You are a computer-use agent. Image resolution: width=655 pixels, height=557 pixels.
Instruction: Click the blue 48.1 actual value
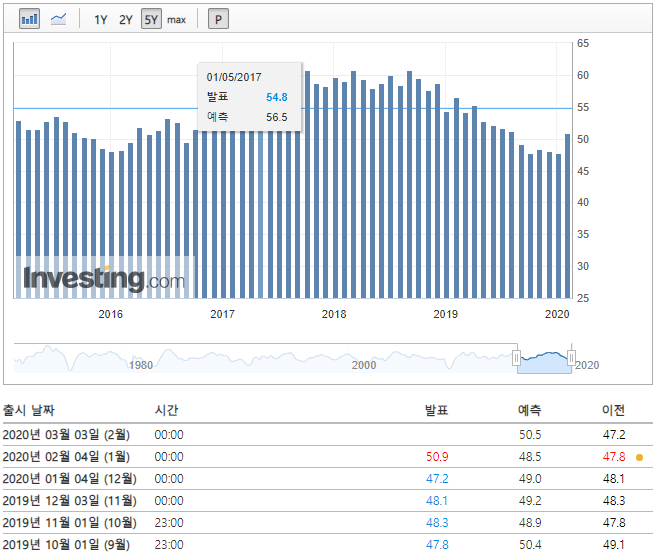tap(437, 501)
